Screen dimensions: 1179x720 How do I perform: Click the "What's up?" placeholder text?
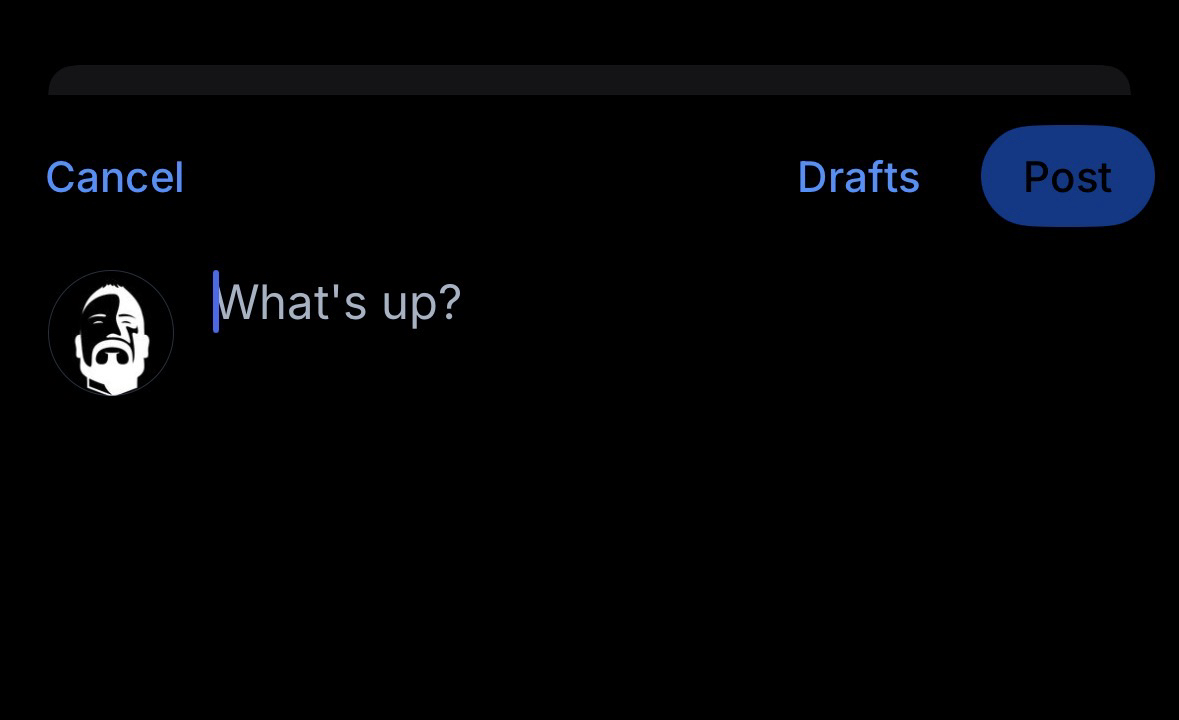click(338, 302)
